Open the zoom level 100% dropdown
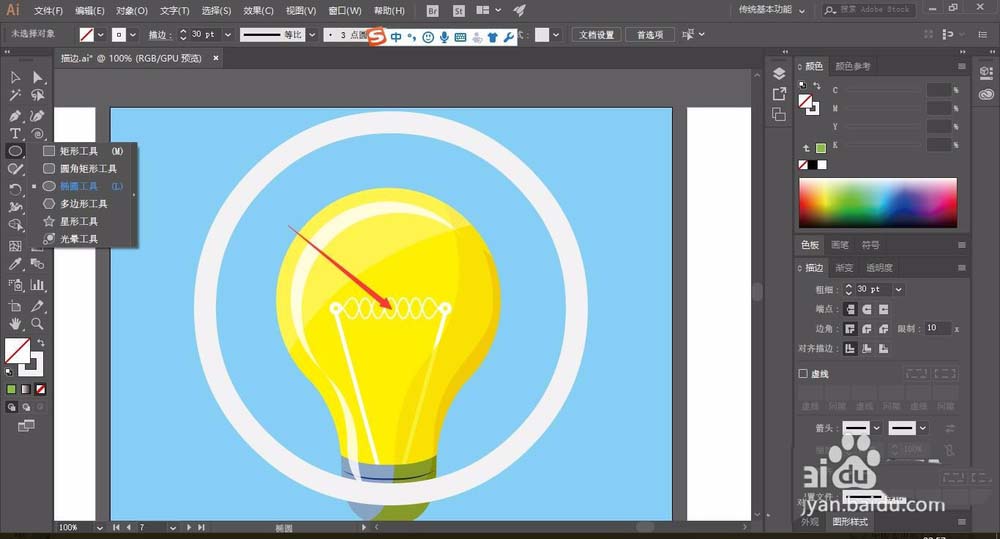The image size is (1000, 539). click(99, 528)
